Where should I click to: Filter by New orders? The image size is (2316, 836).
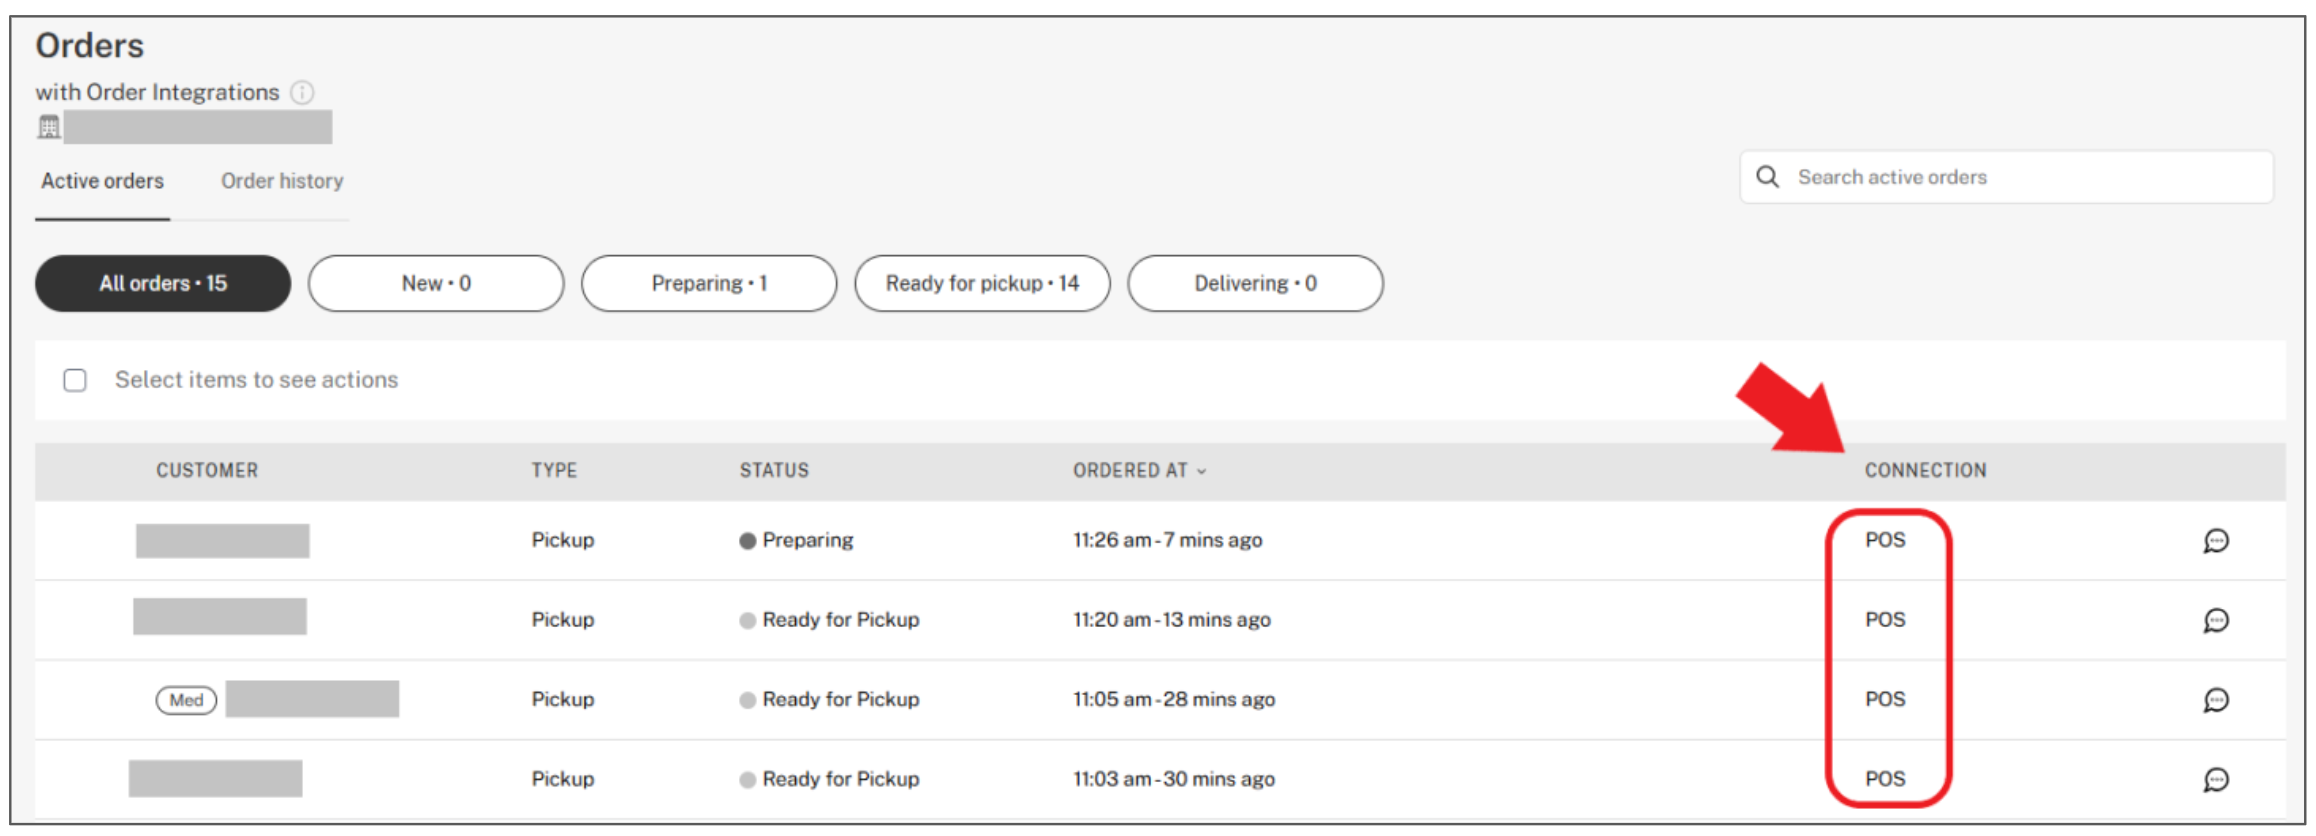[x=436, y=284]
